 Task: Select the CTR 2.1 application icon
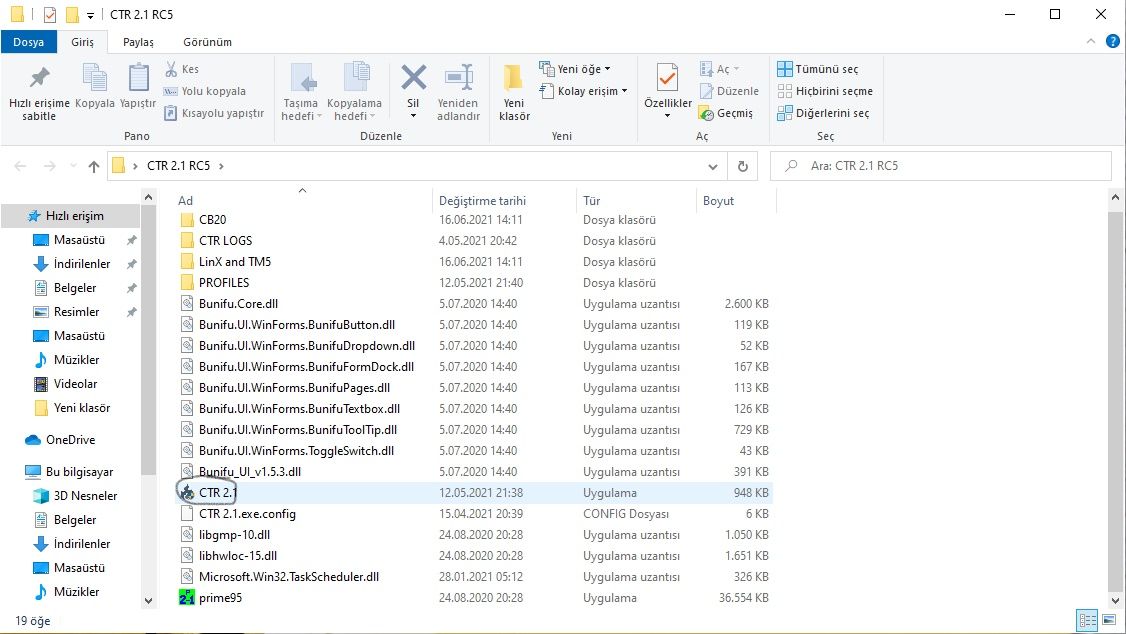[187, 493]
